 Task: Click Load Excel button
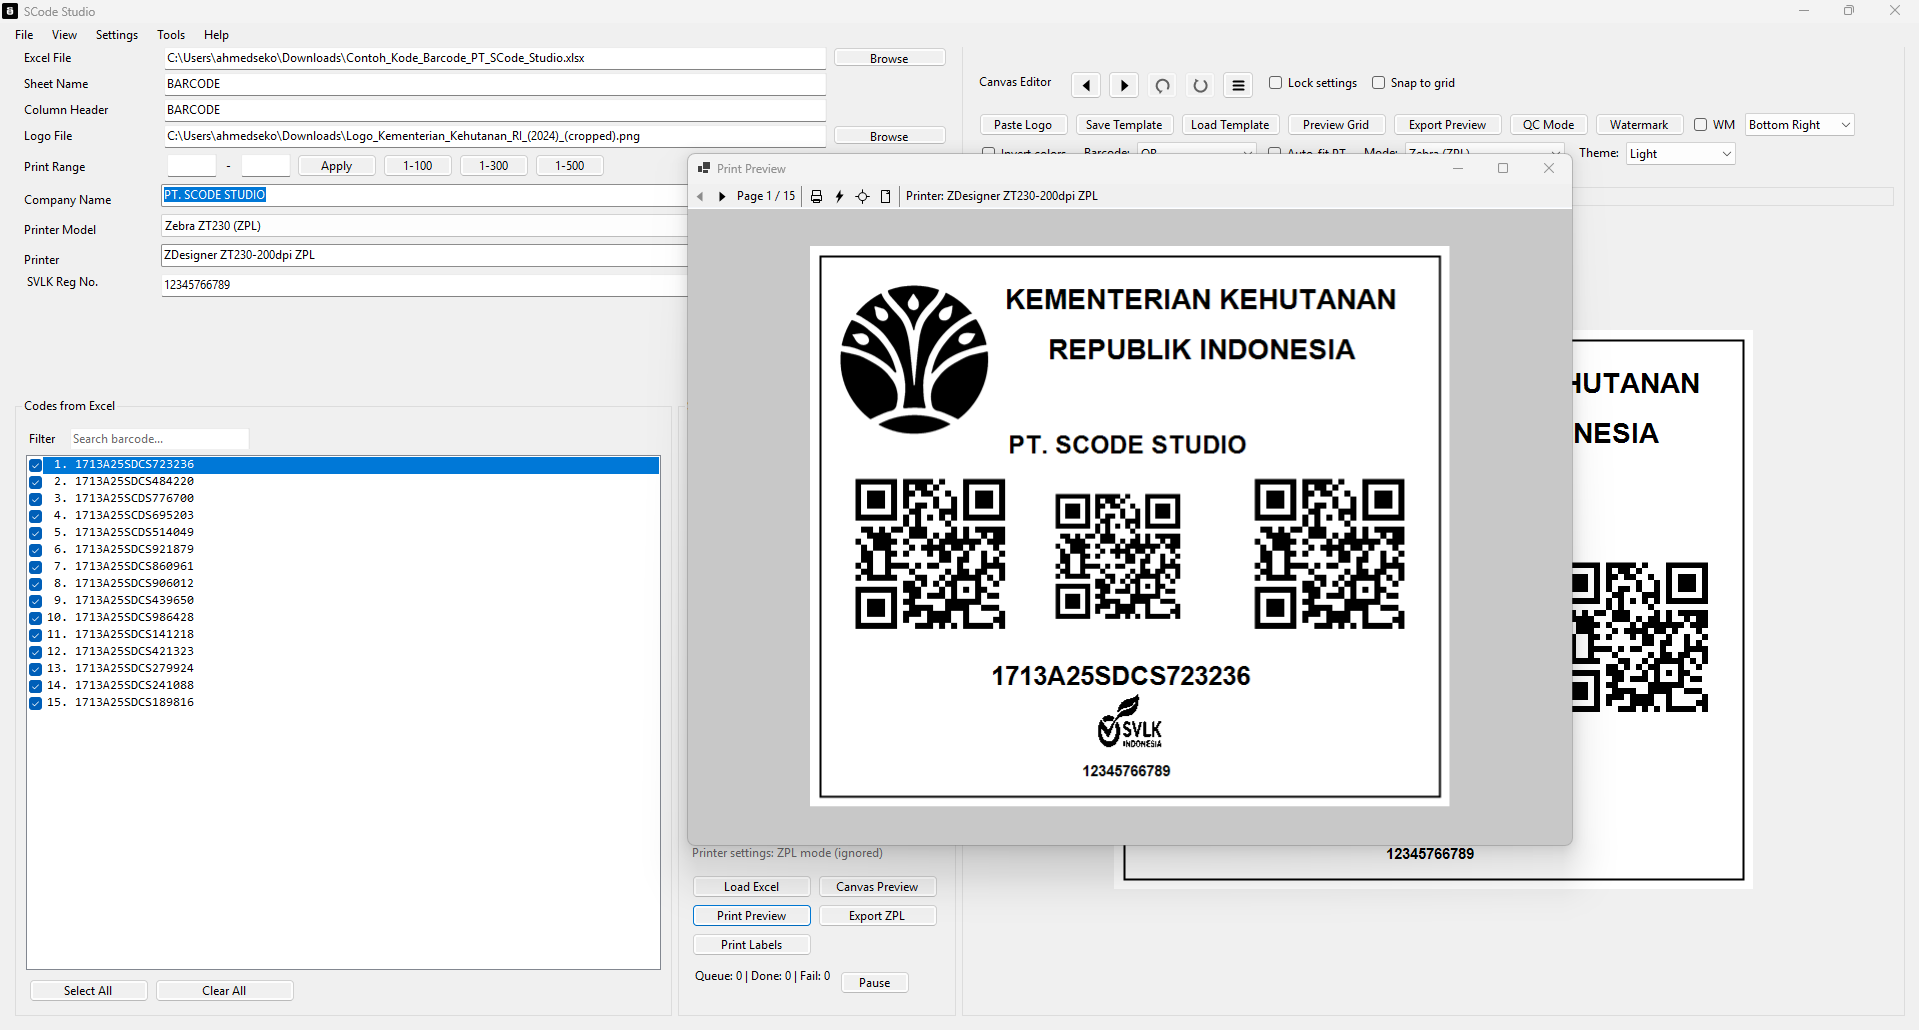click(752, 887)
